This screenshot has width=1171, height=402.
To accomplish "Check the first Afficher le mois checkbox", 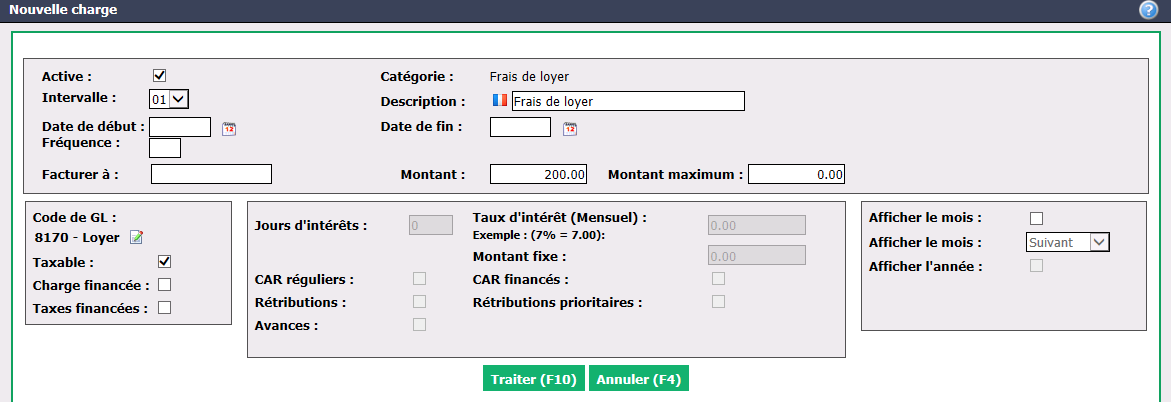I will point(1036,218).
